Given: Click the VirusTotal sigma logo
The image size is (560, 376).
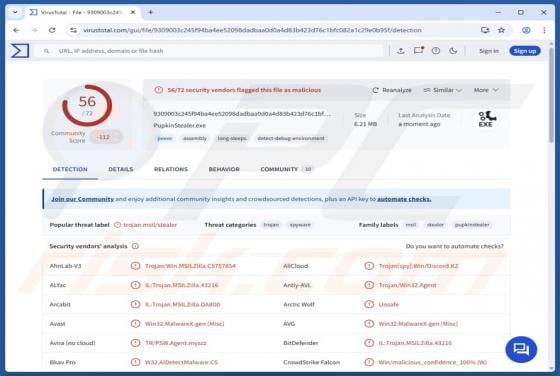Looking at the screenshot, I should (20, 51).
